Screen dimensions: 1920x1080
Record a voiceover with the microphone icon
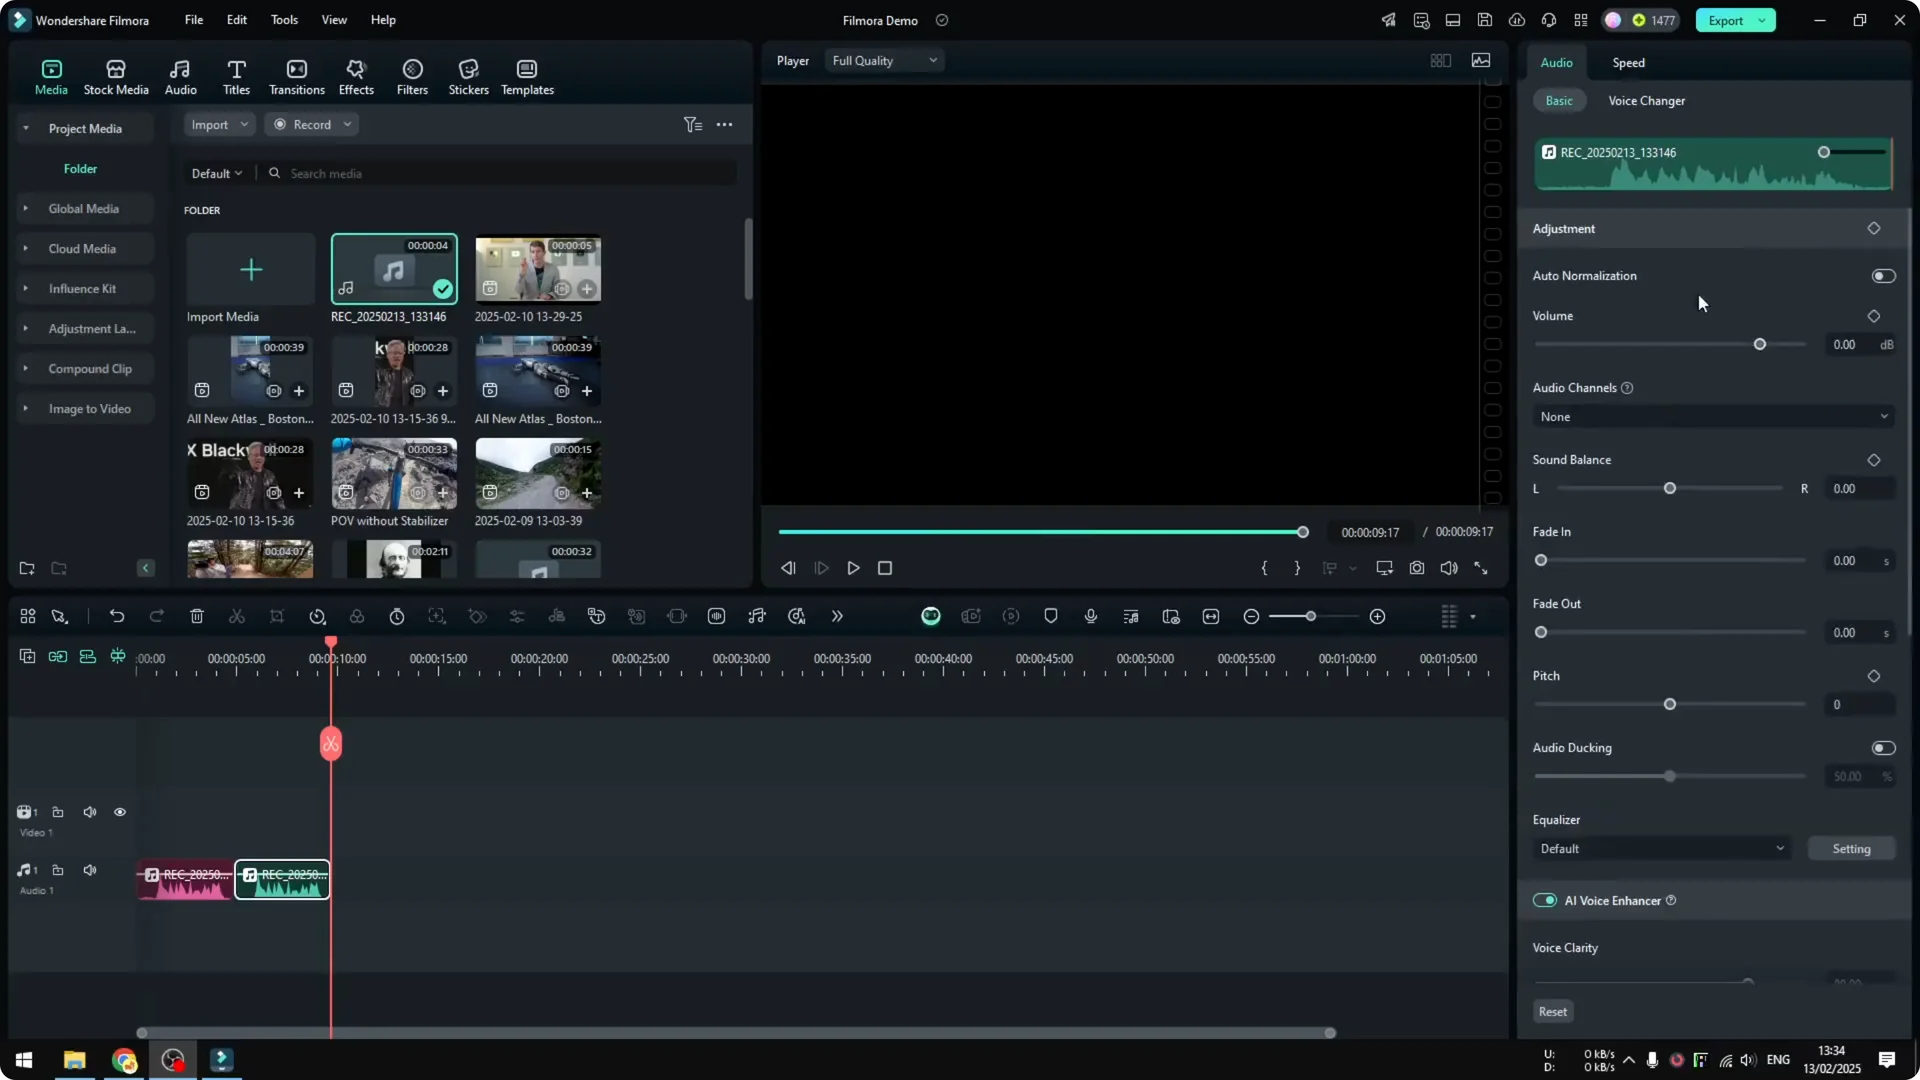click(x=1090, y=616)
